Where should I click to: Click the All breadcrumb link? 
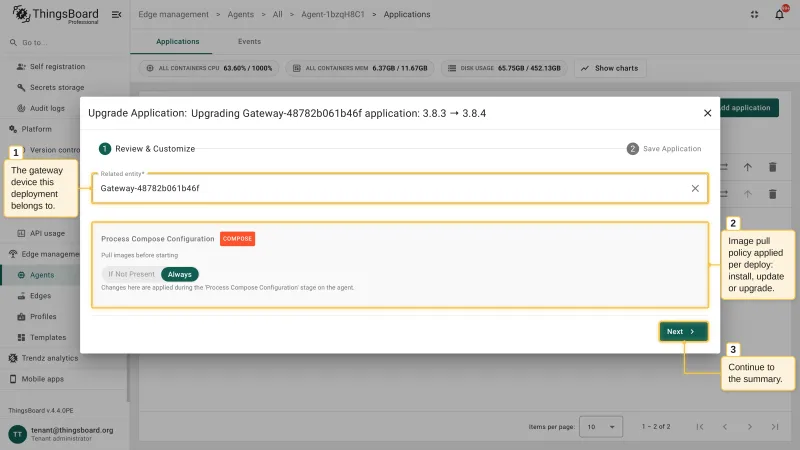[278, 14]
